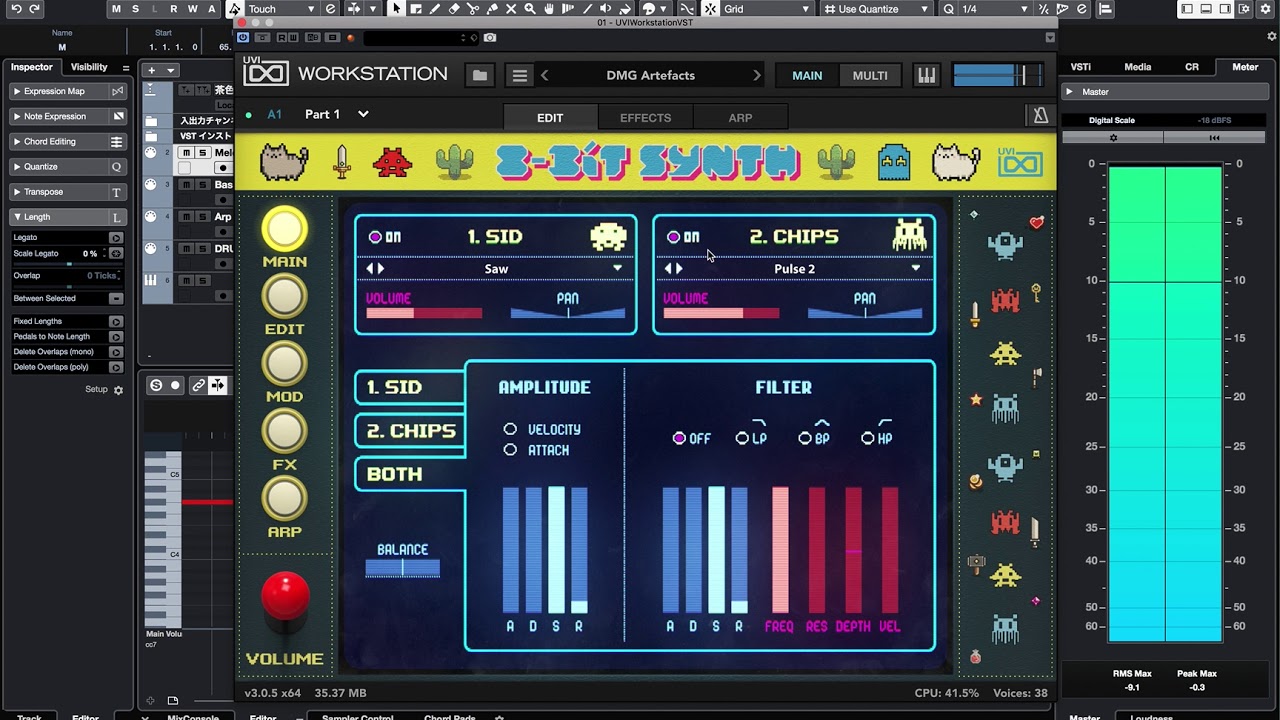This screenshot has height=720, width=1280.
Task: Open the EDIT tab
Action: pyautogui.click(x=550, y=118)
